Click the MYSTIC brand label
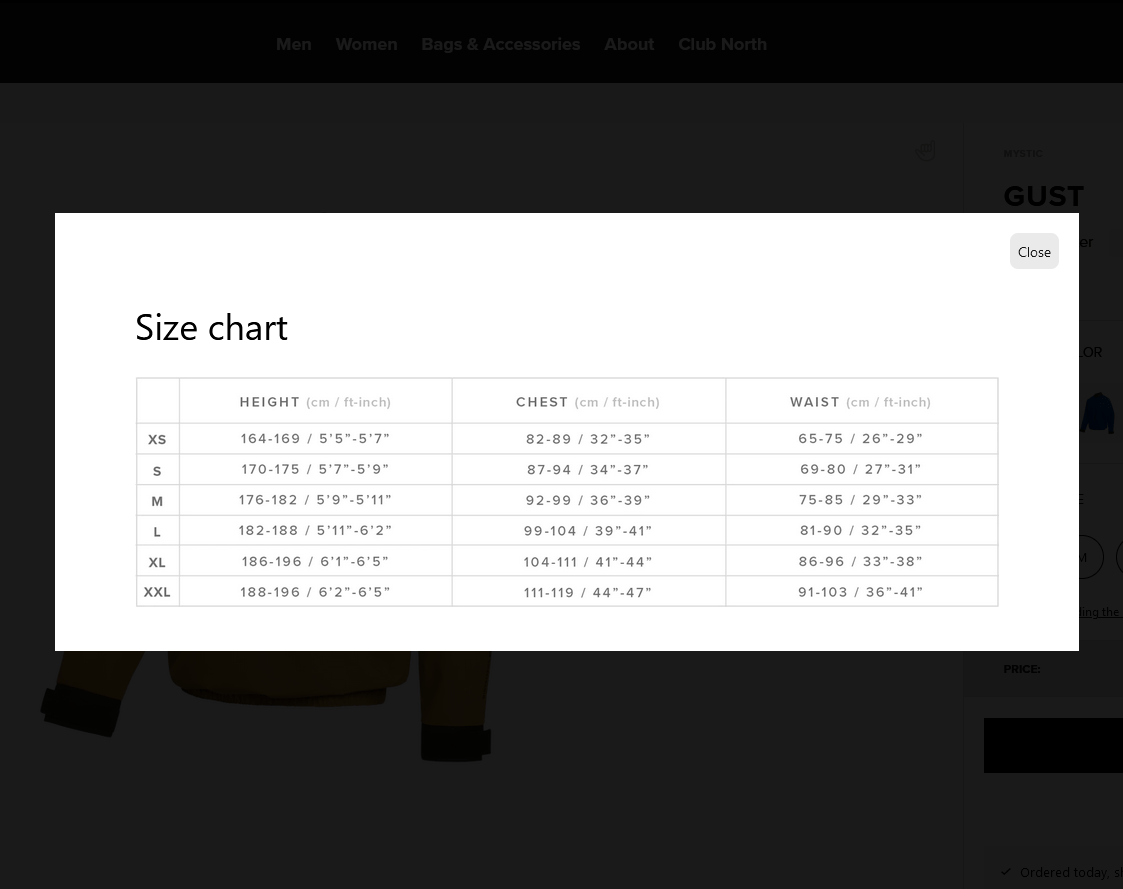Viewport: 1123px width, 889px height. tap(1023, 154)
